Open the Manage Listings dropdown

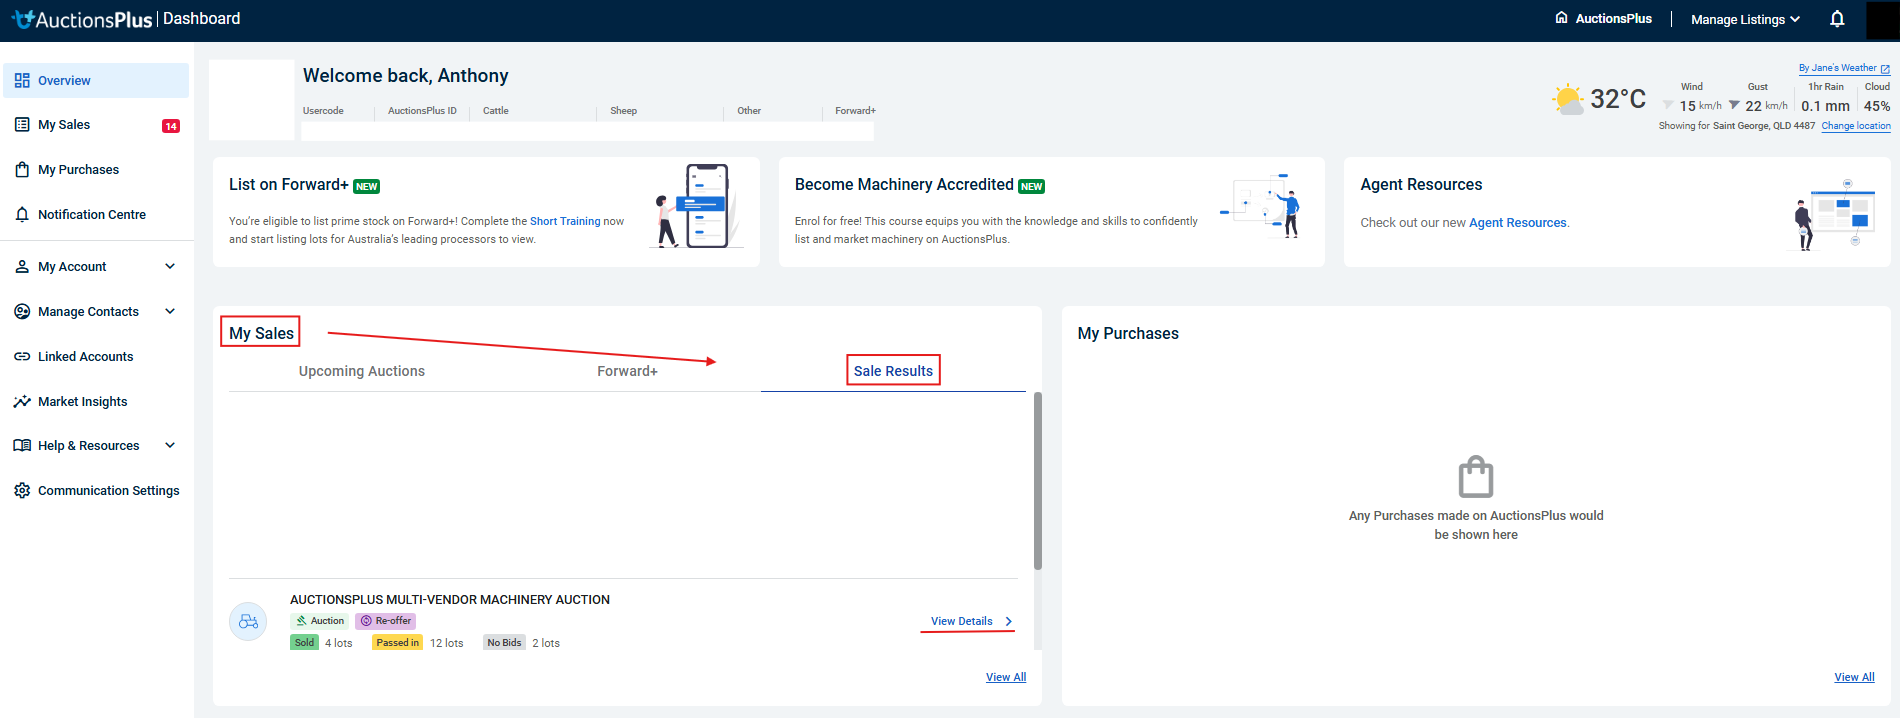click(1744, 20)
